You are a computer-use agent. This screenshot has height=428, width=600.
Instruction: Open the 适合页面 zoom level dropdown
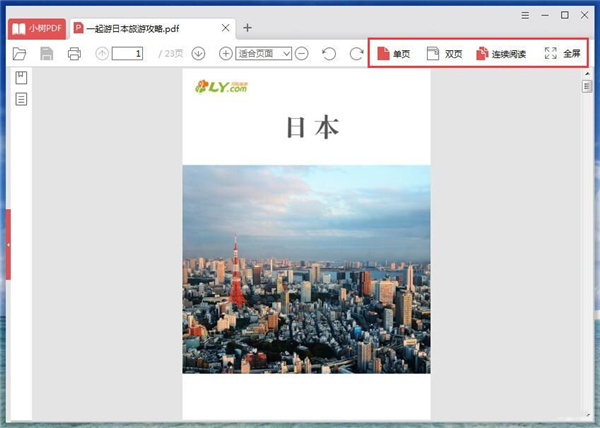tap(264, 54)
